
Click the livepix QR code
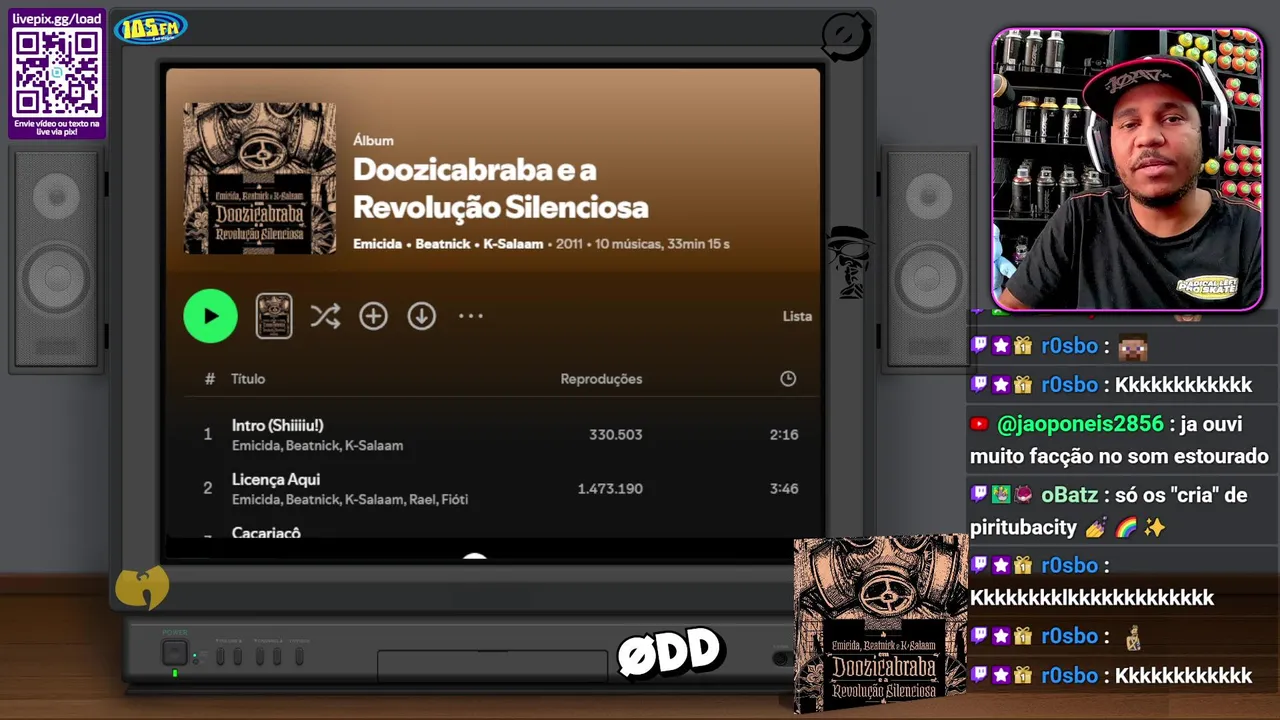pyautogui.click(x=57, y=72)
